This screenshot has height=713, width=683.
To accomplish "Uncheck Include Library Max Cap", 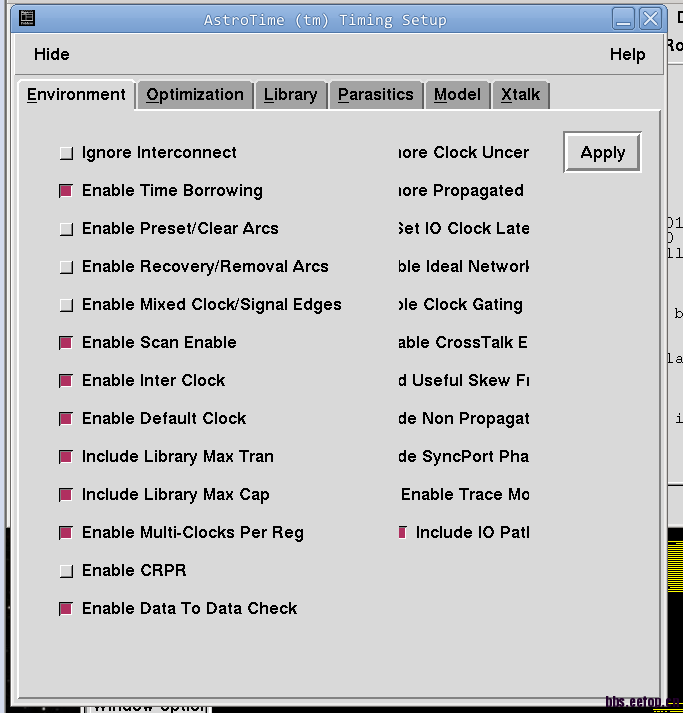I will [66, 494].
